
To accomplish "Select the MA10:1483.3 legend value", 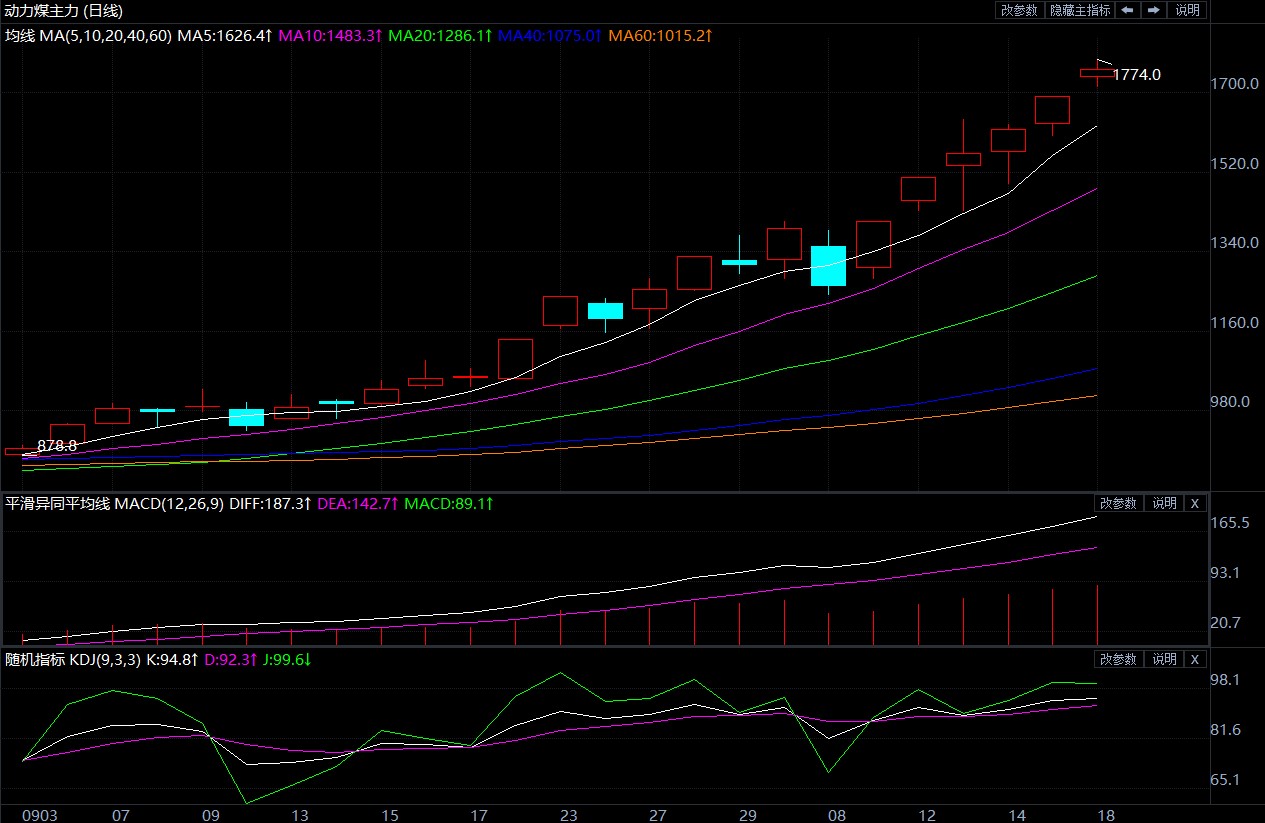I will pyautogui.click(x=331, y=35).
